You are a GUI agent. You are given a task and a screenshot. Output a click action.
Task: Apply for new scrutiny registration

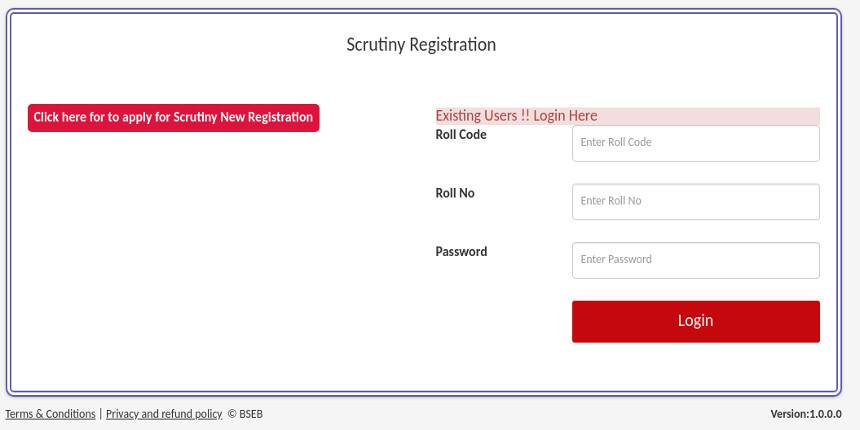[173, 118]
